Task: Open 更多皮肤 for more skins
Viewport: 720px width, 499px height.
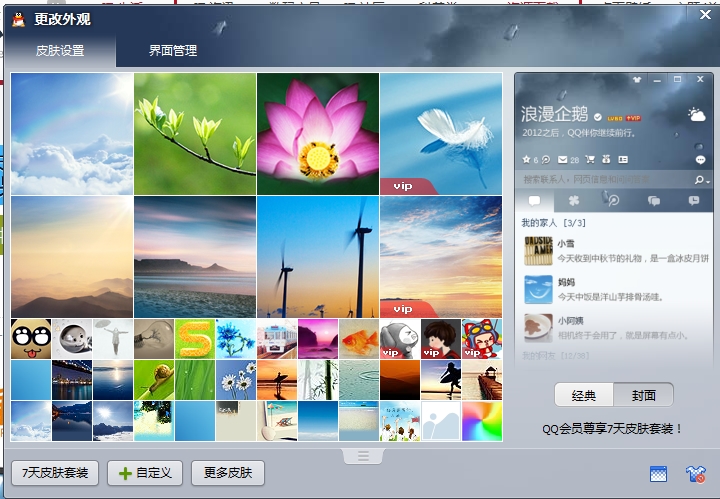Action: 228,473
